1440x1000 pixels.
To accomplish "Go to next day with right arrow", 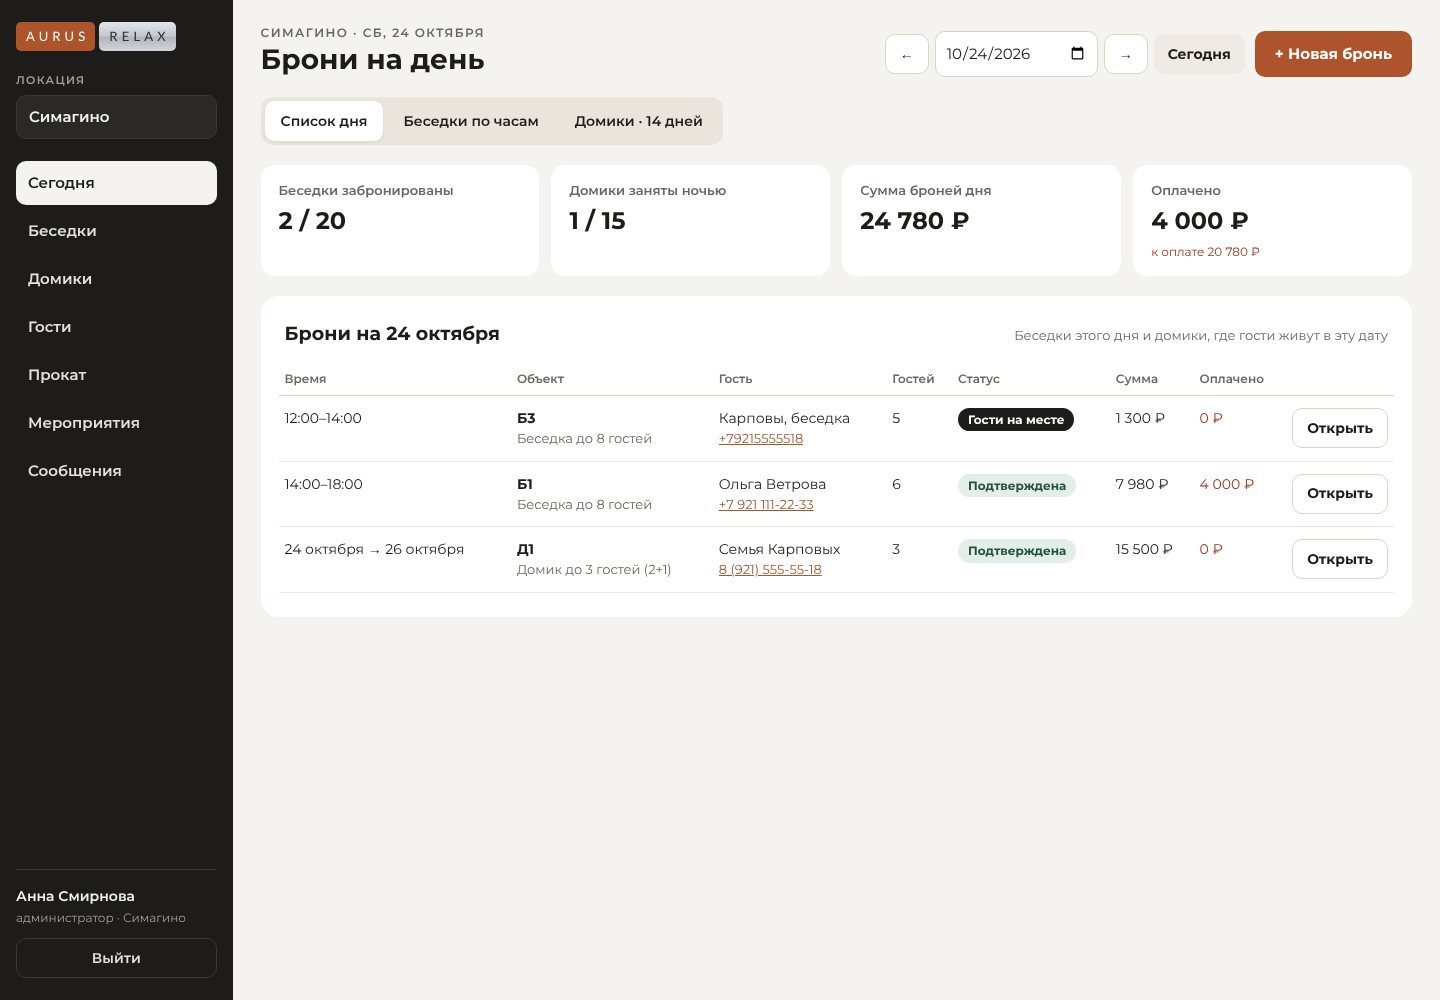I will [1126, 54].
